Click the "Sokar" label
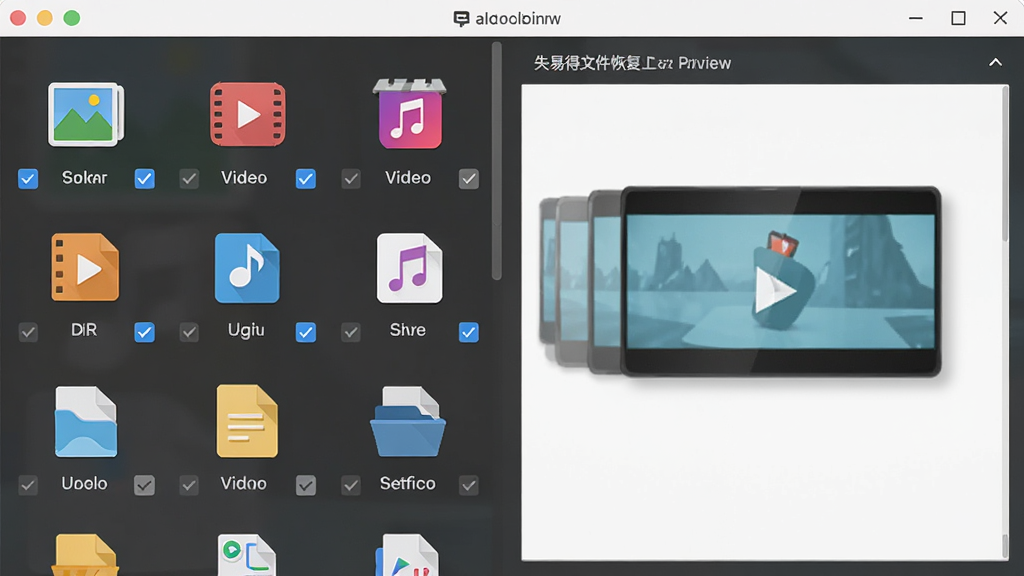This screenshot has height=576, width=1024. click(x=84, y=178)
